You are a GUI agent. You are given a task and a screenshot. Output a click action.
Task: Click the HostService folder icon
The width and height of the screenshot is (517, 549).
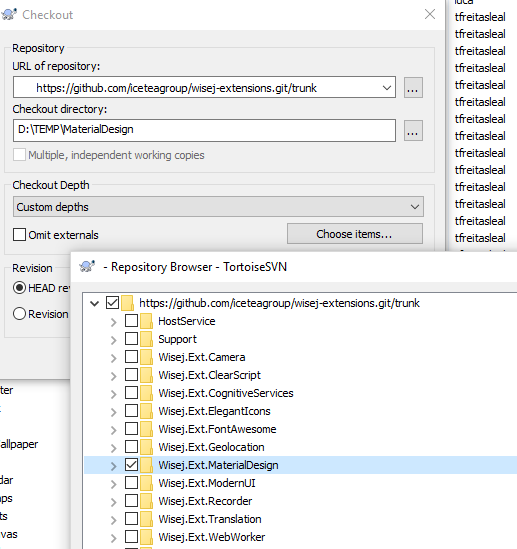(146, 321)
